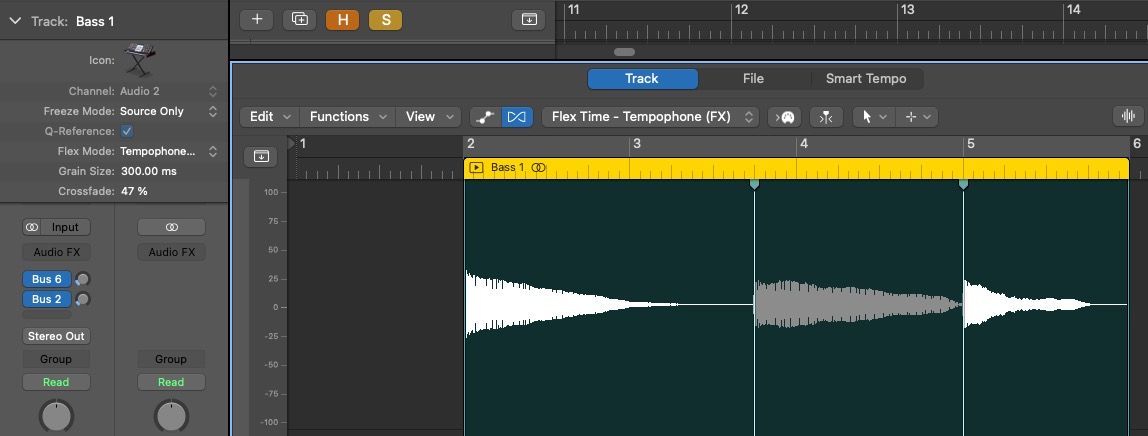Image resolution: width=1148 pixels, height=436 pixels.
Task: Click the catch playhead button in editor toolbar
Action: (826, 117)
